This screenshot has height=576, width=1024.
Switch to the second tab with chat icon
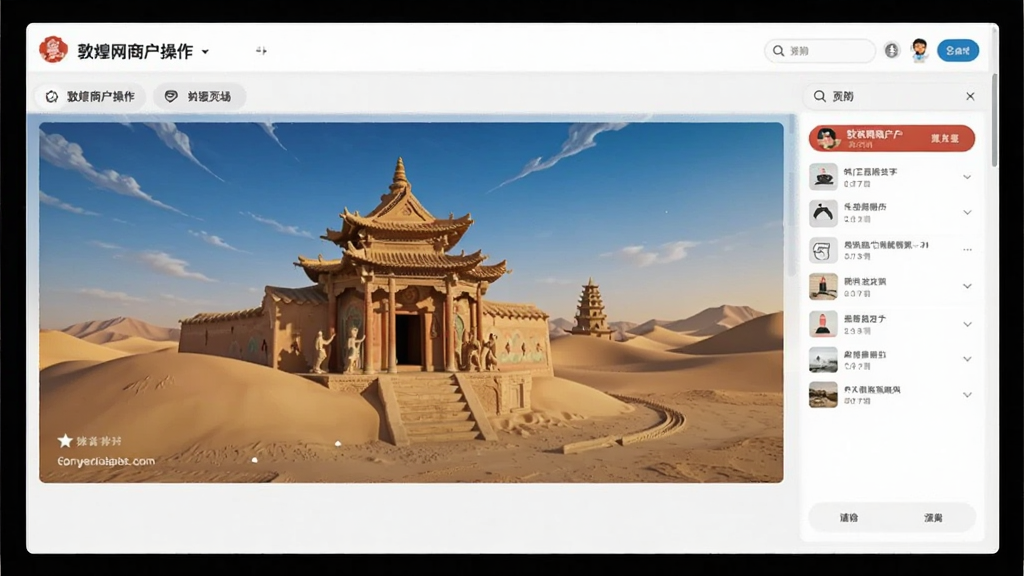[199, 97]
